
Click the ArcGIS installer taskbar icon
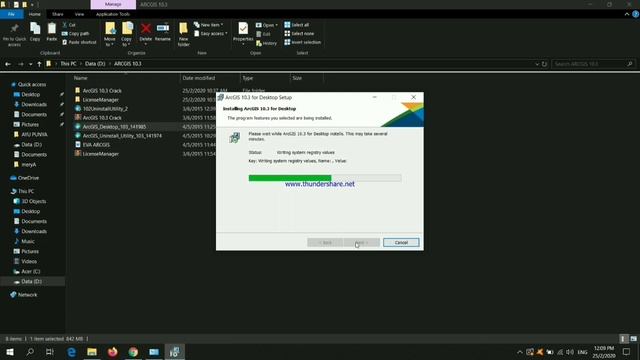tap(174, 352)
